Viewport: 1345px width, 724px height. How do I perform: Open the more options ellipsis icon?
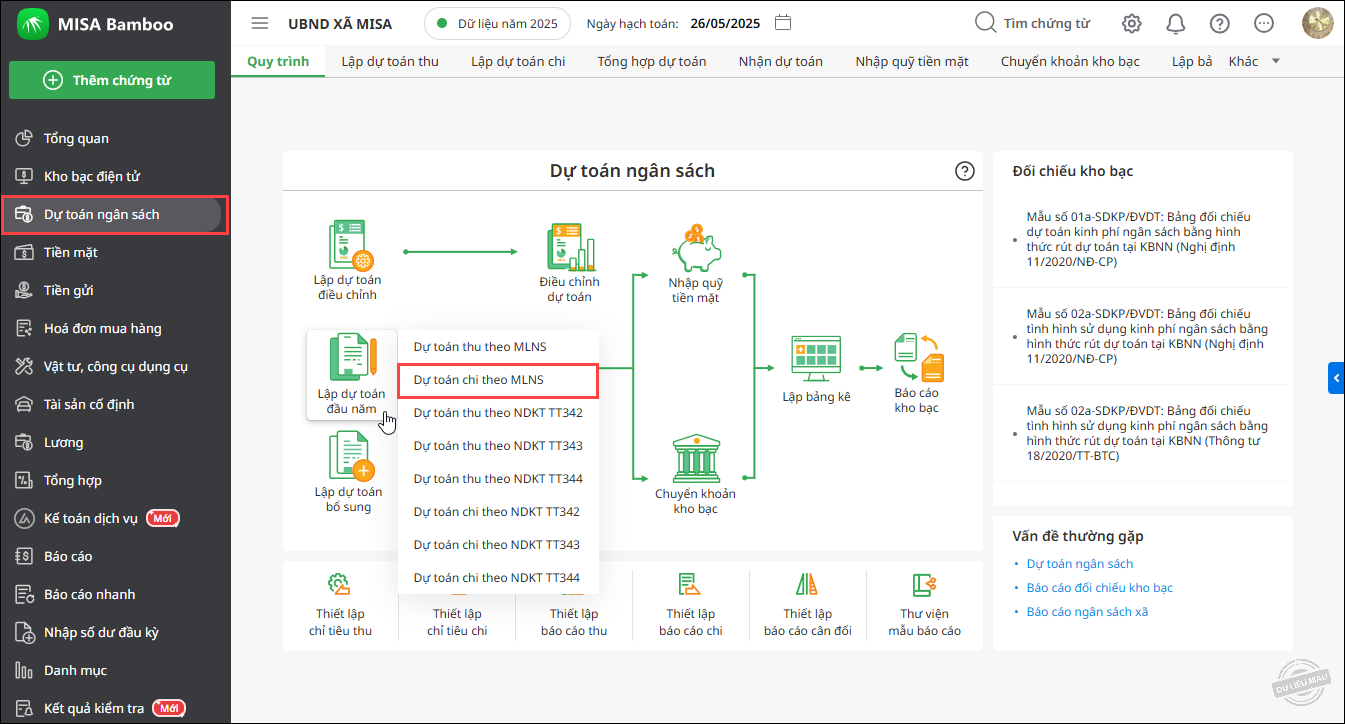pyautogui.click(x=1264, y=23)
